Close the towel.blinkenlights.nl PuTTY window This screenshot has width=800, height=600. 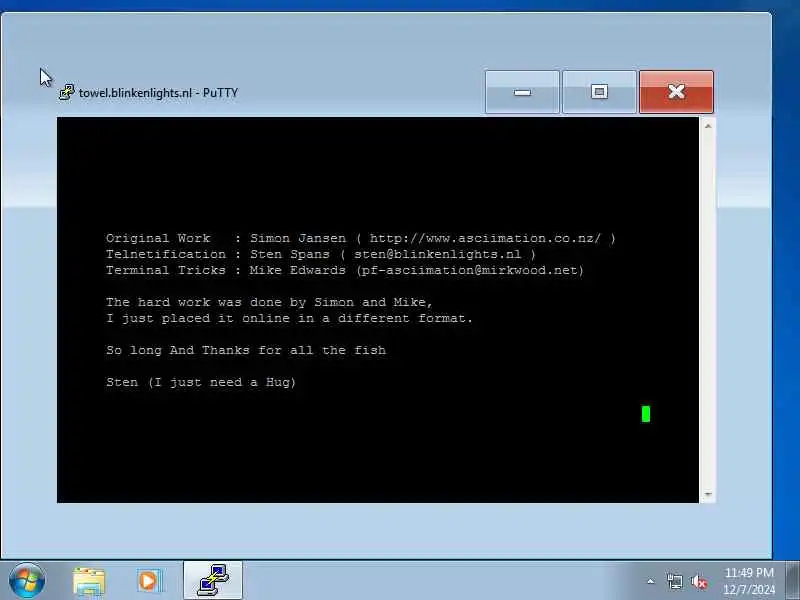pyautogui.click(x=677, y=92)
